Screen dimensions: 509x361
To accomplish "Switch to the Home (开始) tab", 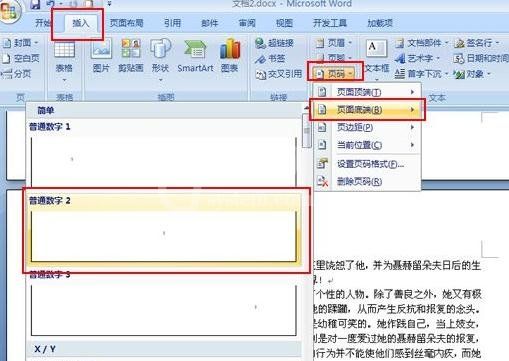I will point(43,23).
